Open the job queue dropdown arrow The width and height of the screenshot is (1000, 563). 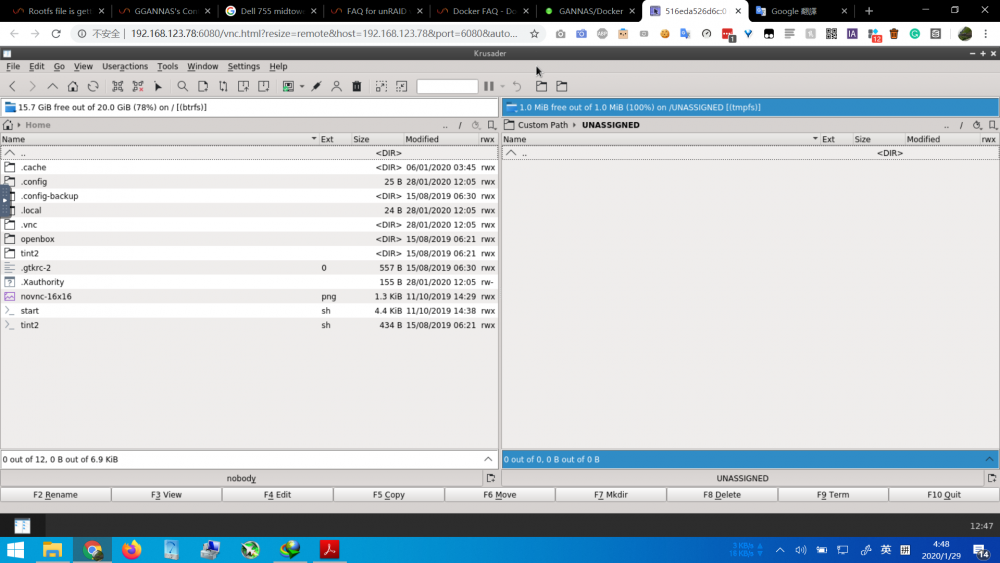pos(503,86)
